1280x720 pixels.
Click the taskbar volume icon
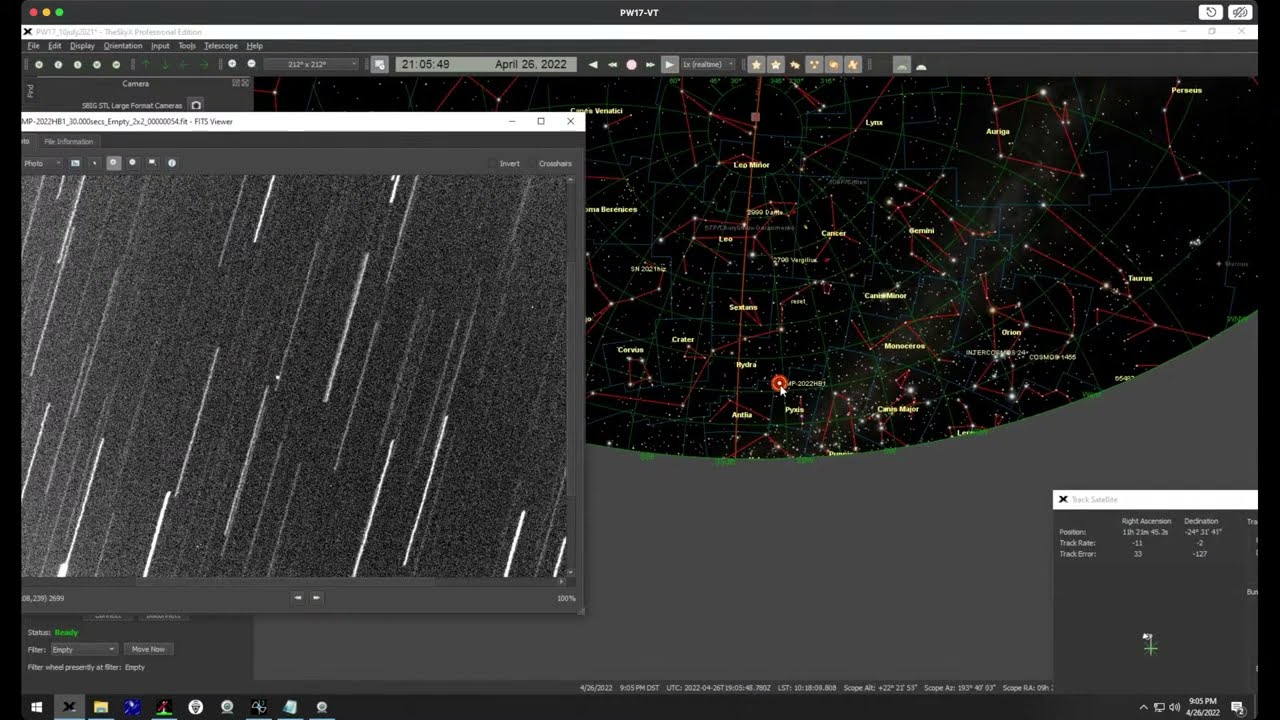1174,707
